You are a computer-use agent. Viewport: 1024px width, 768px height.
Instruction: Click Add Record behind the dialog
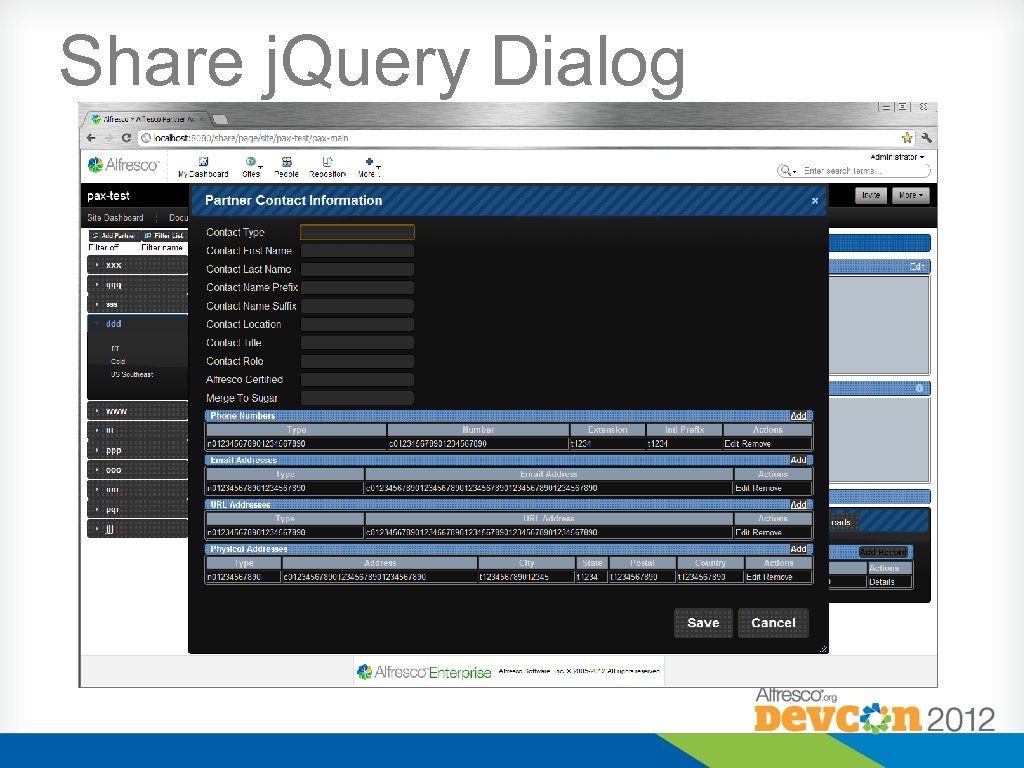[x=883, y=552]
